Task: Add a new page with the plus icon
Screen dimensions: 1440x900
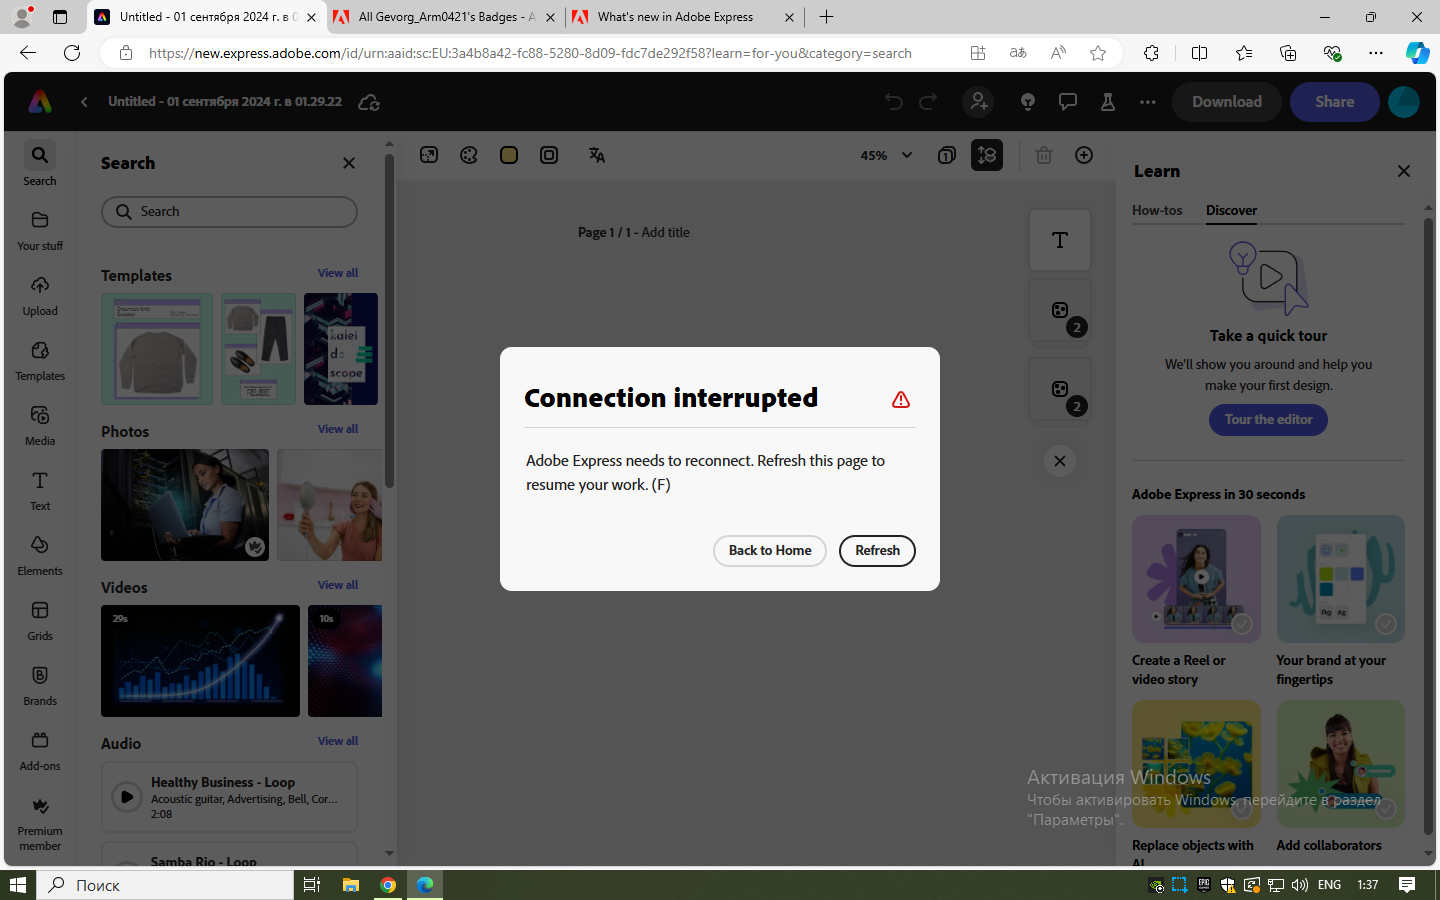Action: (1084, 155)
